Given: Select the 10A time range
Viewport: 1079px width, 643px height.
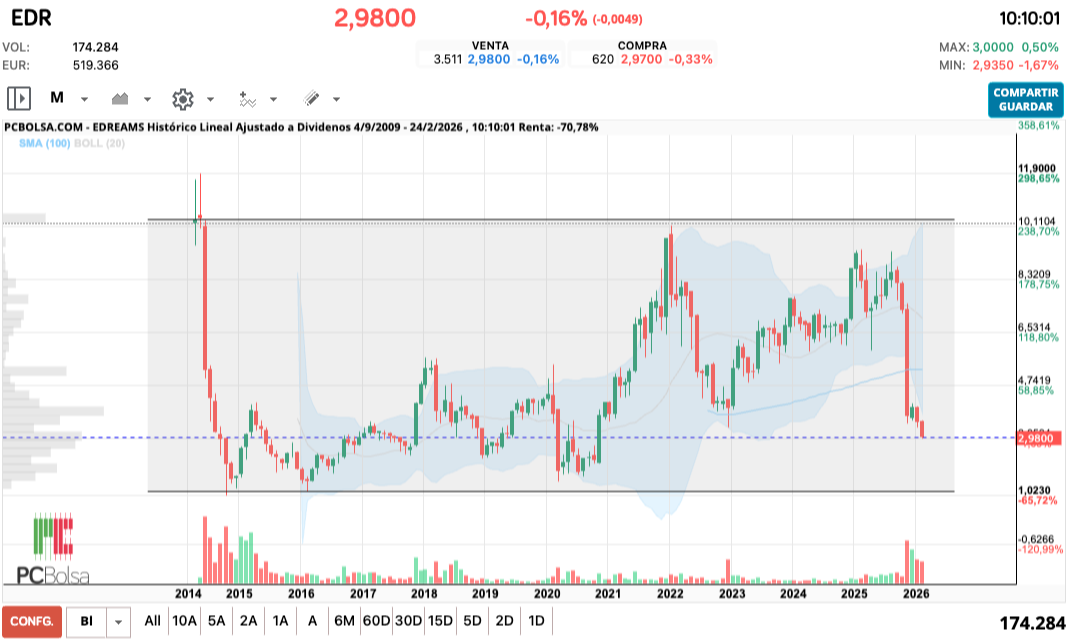Looking at the screenshot, I should (x=184, y=621).
